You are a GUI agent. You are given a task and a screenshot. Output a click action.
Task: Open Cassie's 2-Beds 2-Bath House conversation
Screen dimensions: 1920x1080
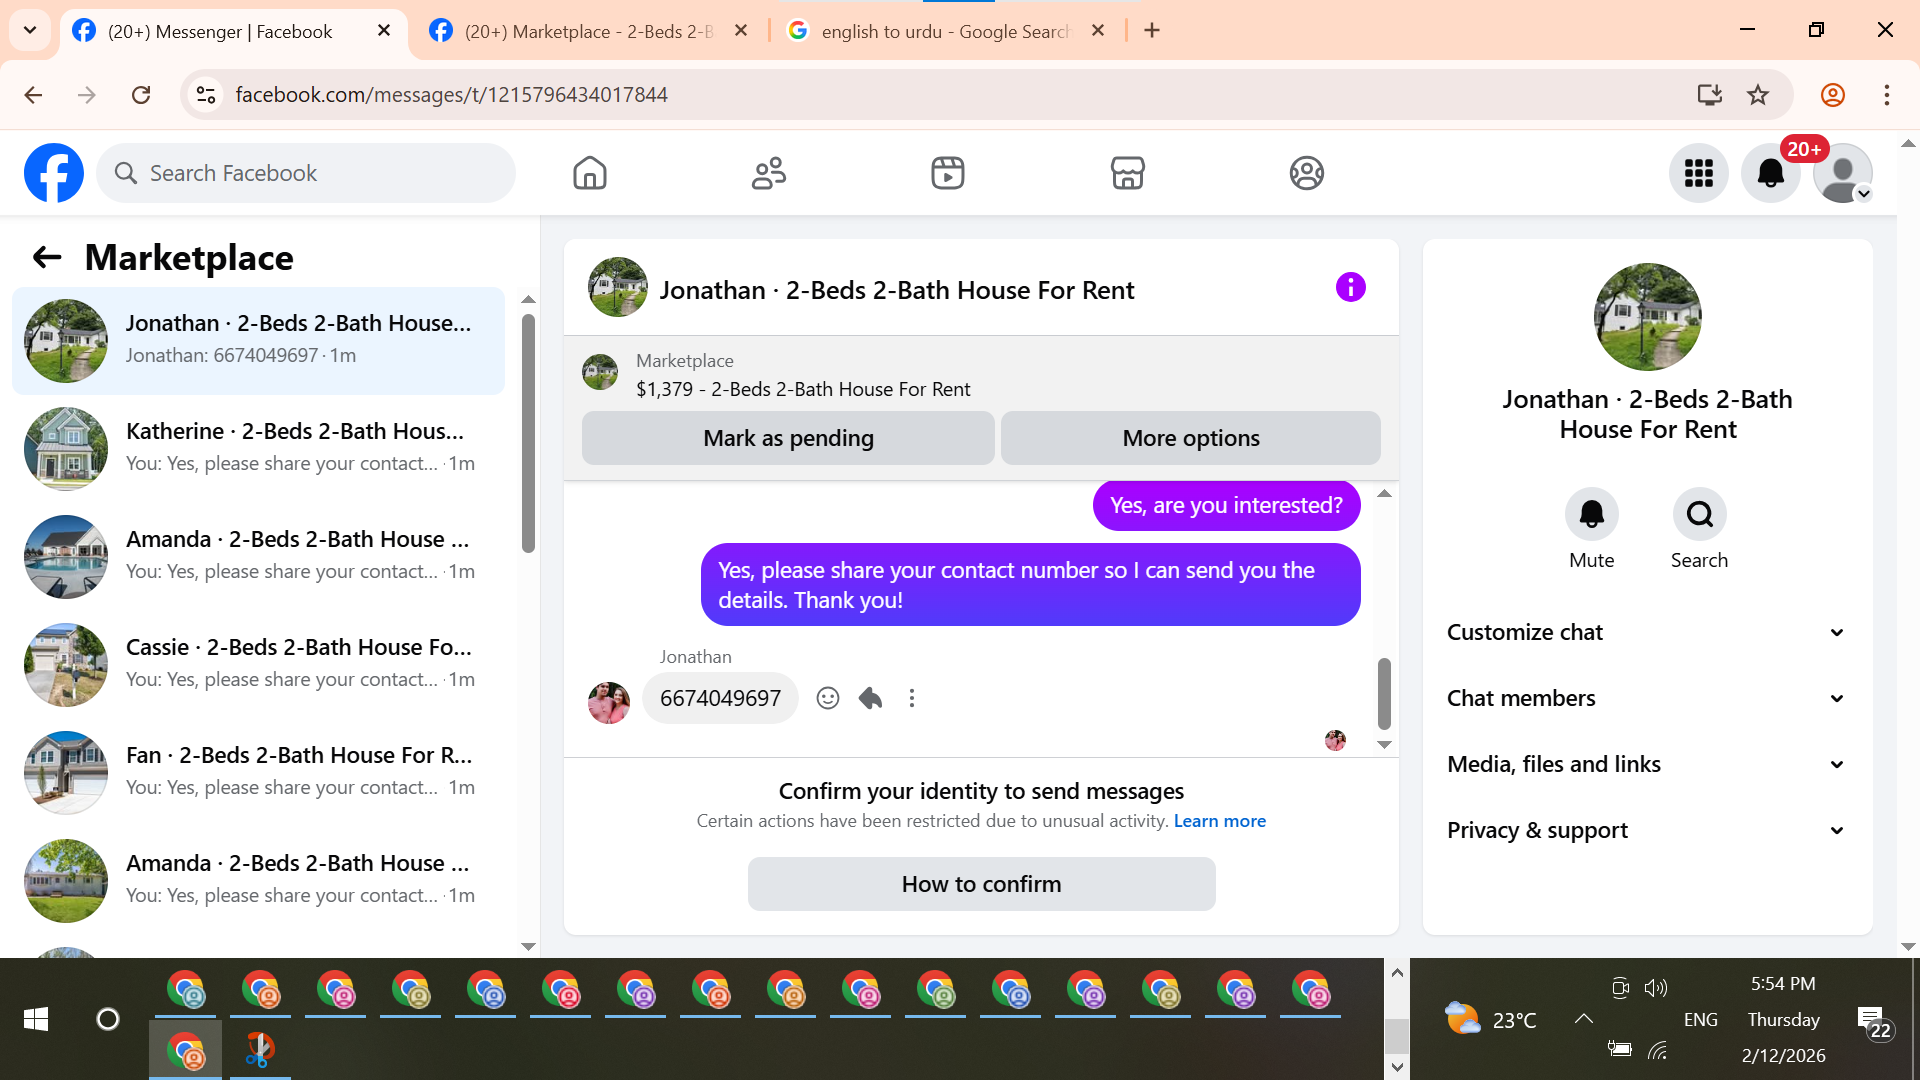coord(258,665)
